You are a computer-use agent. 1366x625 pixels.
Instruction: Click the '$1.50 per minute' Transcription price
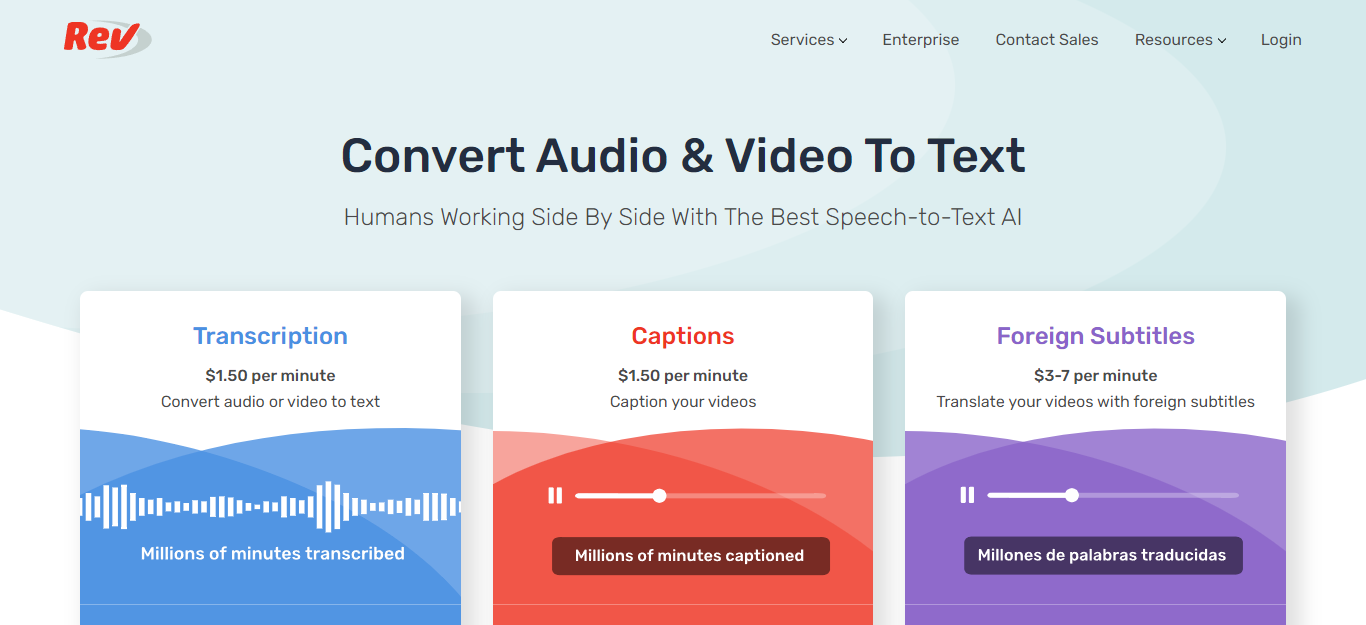[271, 376]
